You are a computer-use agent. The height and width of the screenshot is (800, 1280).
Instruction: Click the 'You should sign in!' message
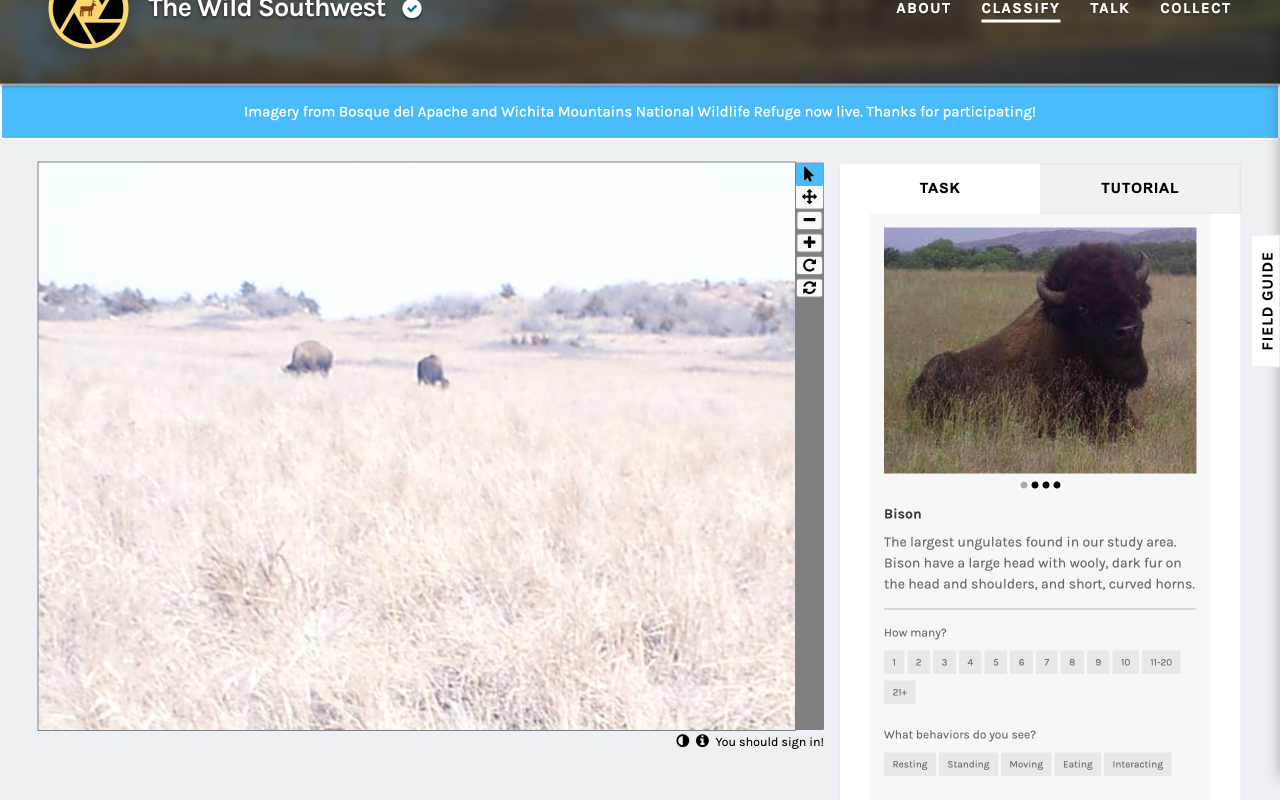point(770,742)
